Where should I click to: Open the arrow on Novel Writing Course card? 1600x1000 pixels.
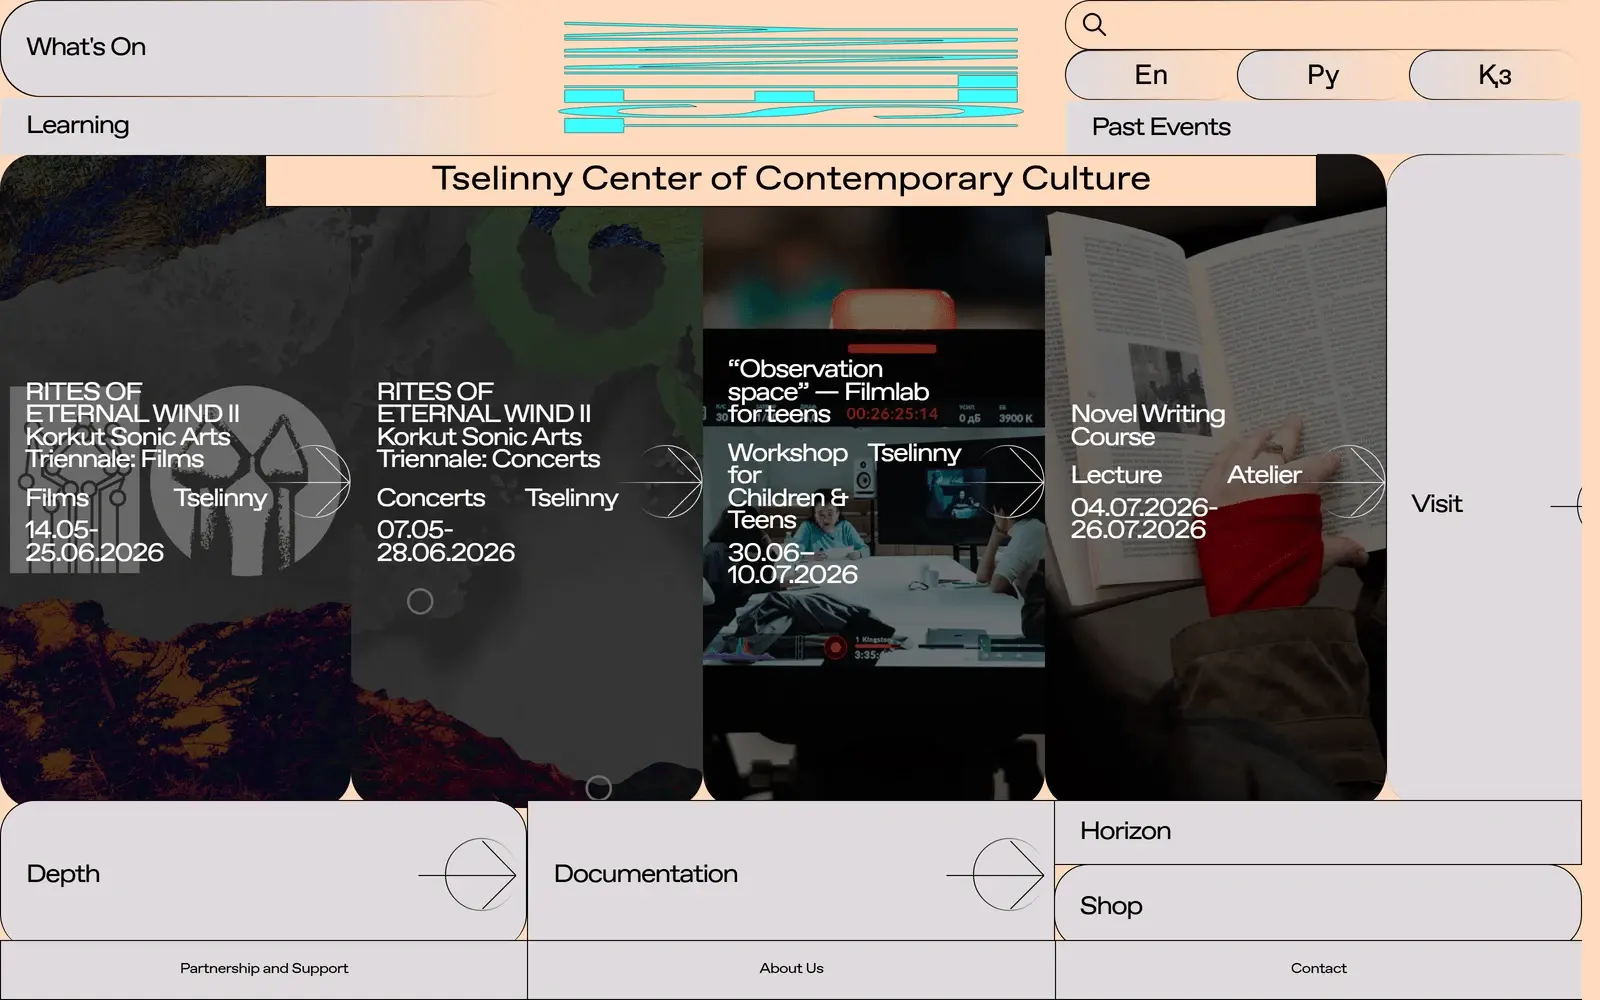click(x=1348, y=481)
